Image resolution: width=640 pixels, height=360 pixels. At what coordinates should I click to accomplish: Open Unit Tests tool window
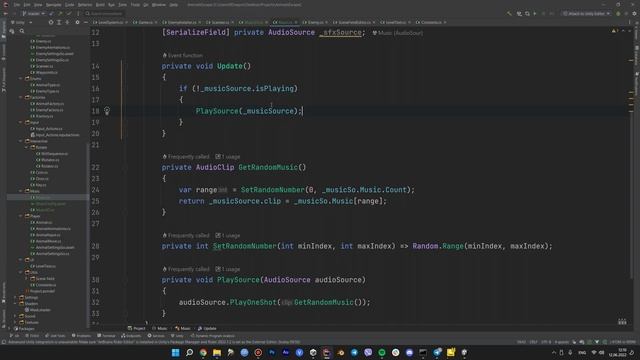(55, 336)
